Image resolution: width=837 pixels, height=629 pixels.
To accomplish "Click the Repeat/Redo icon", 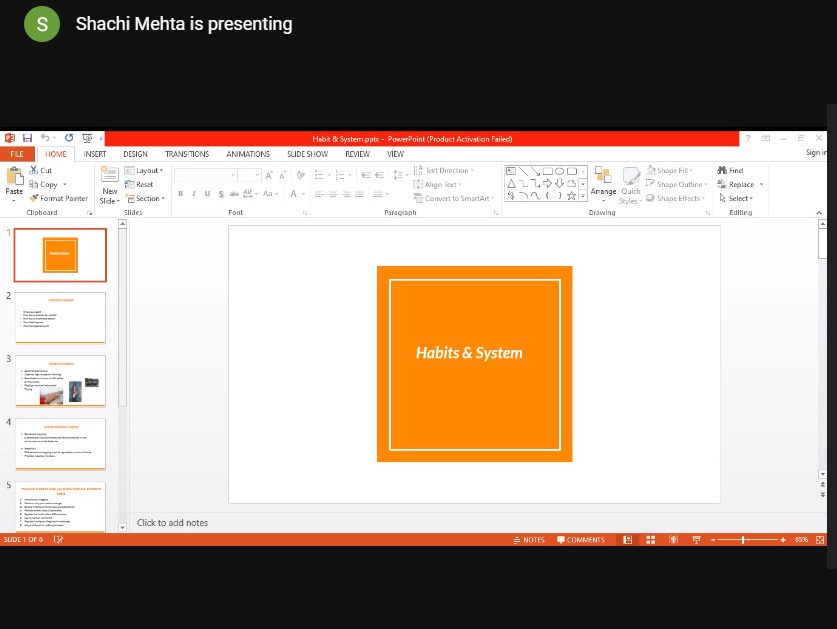I will click(69, 138).
